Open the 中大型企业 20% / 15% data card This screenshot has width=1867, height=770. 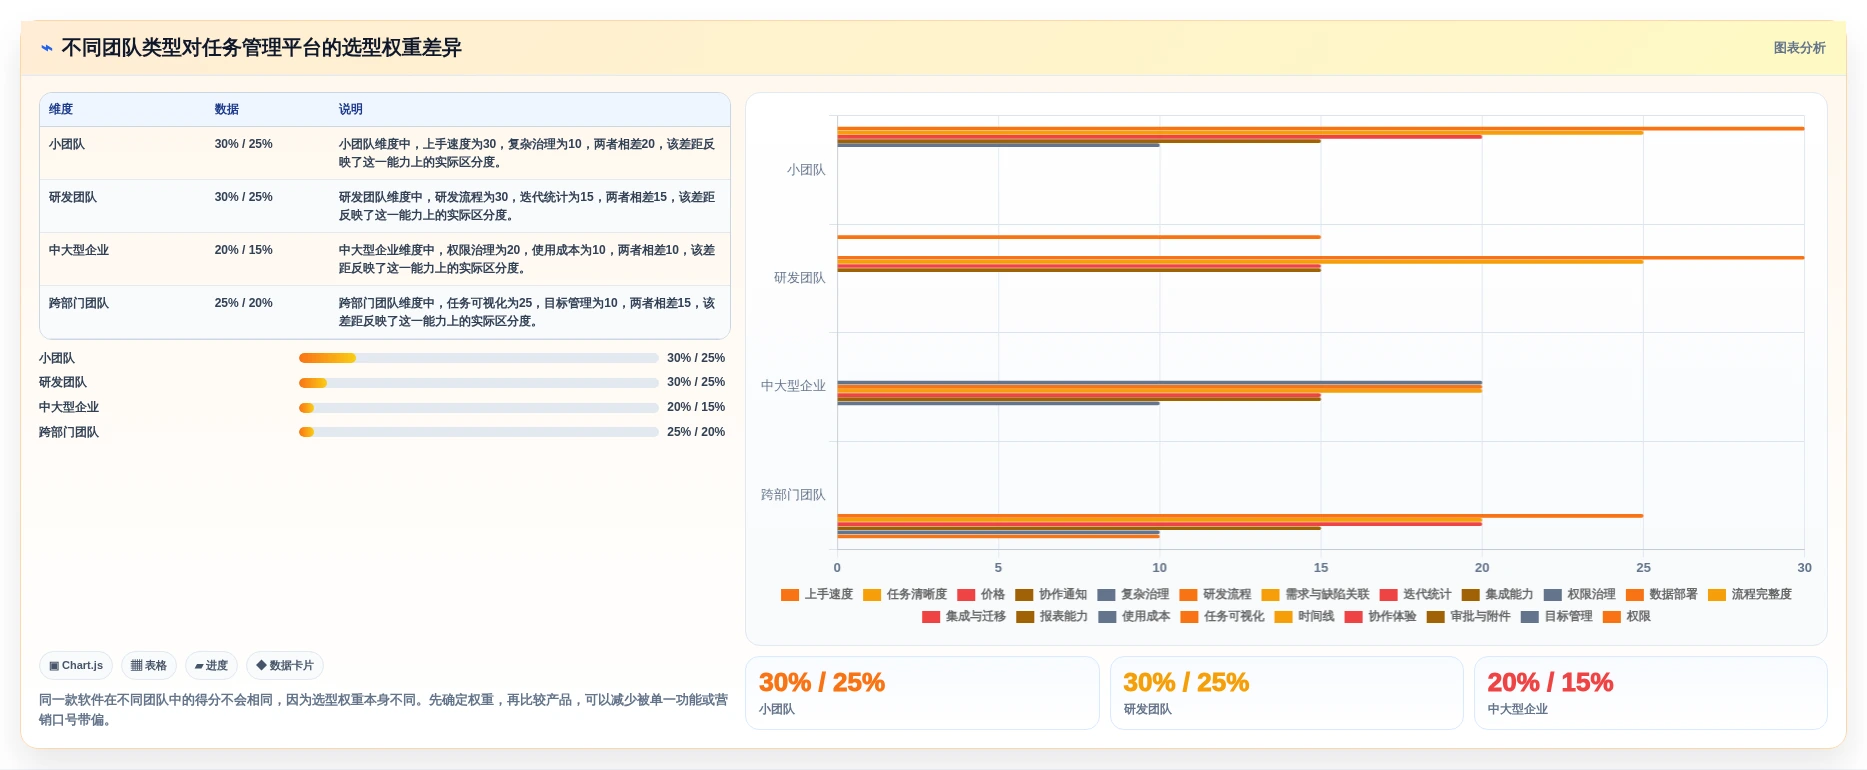pos(1650,693)
